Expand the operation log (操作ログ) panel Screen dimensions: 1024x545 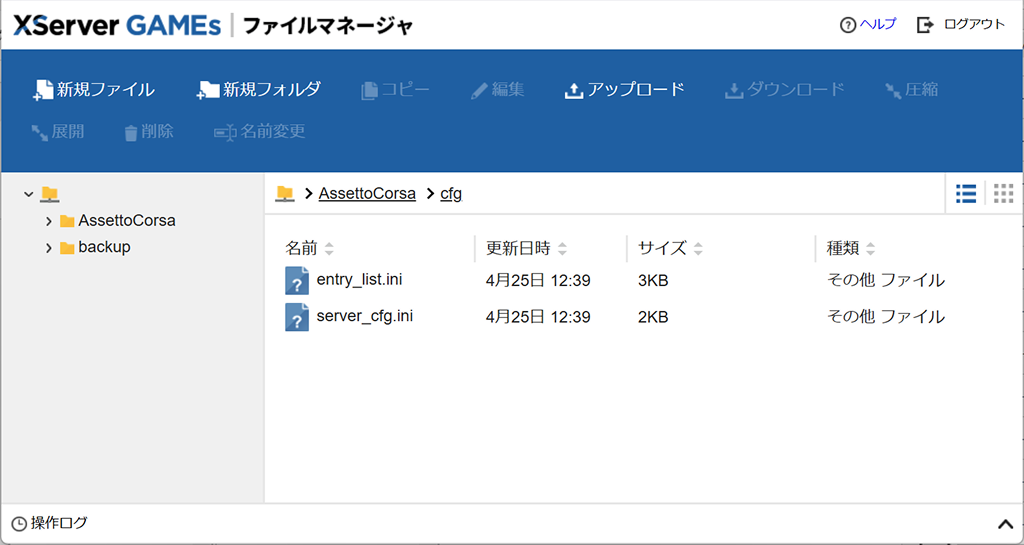click(x=1005, y=524)
